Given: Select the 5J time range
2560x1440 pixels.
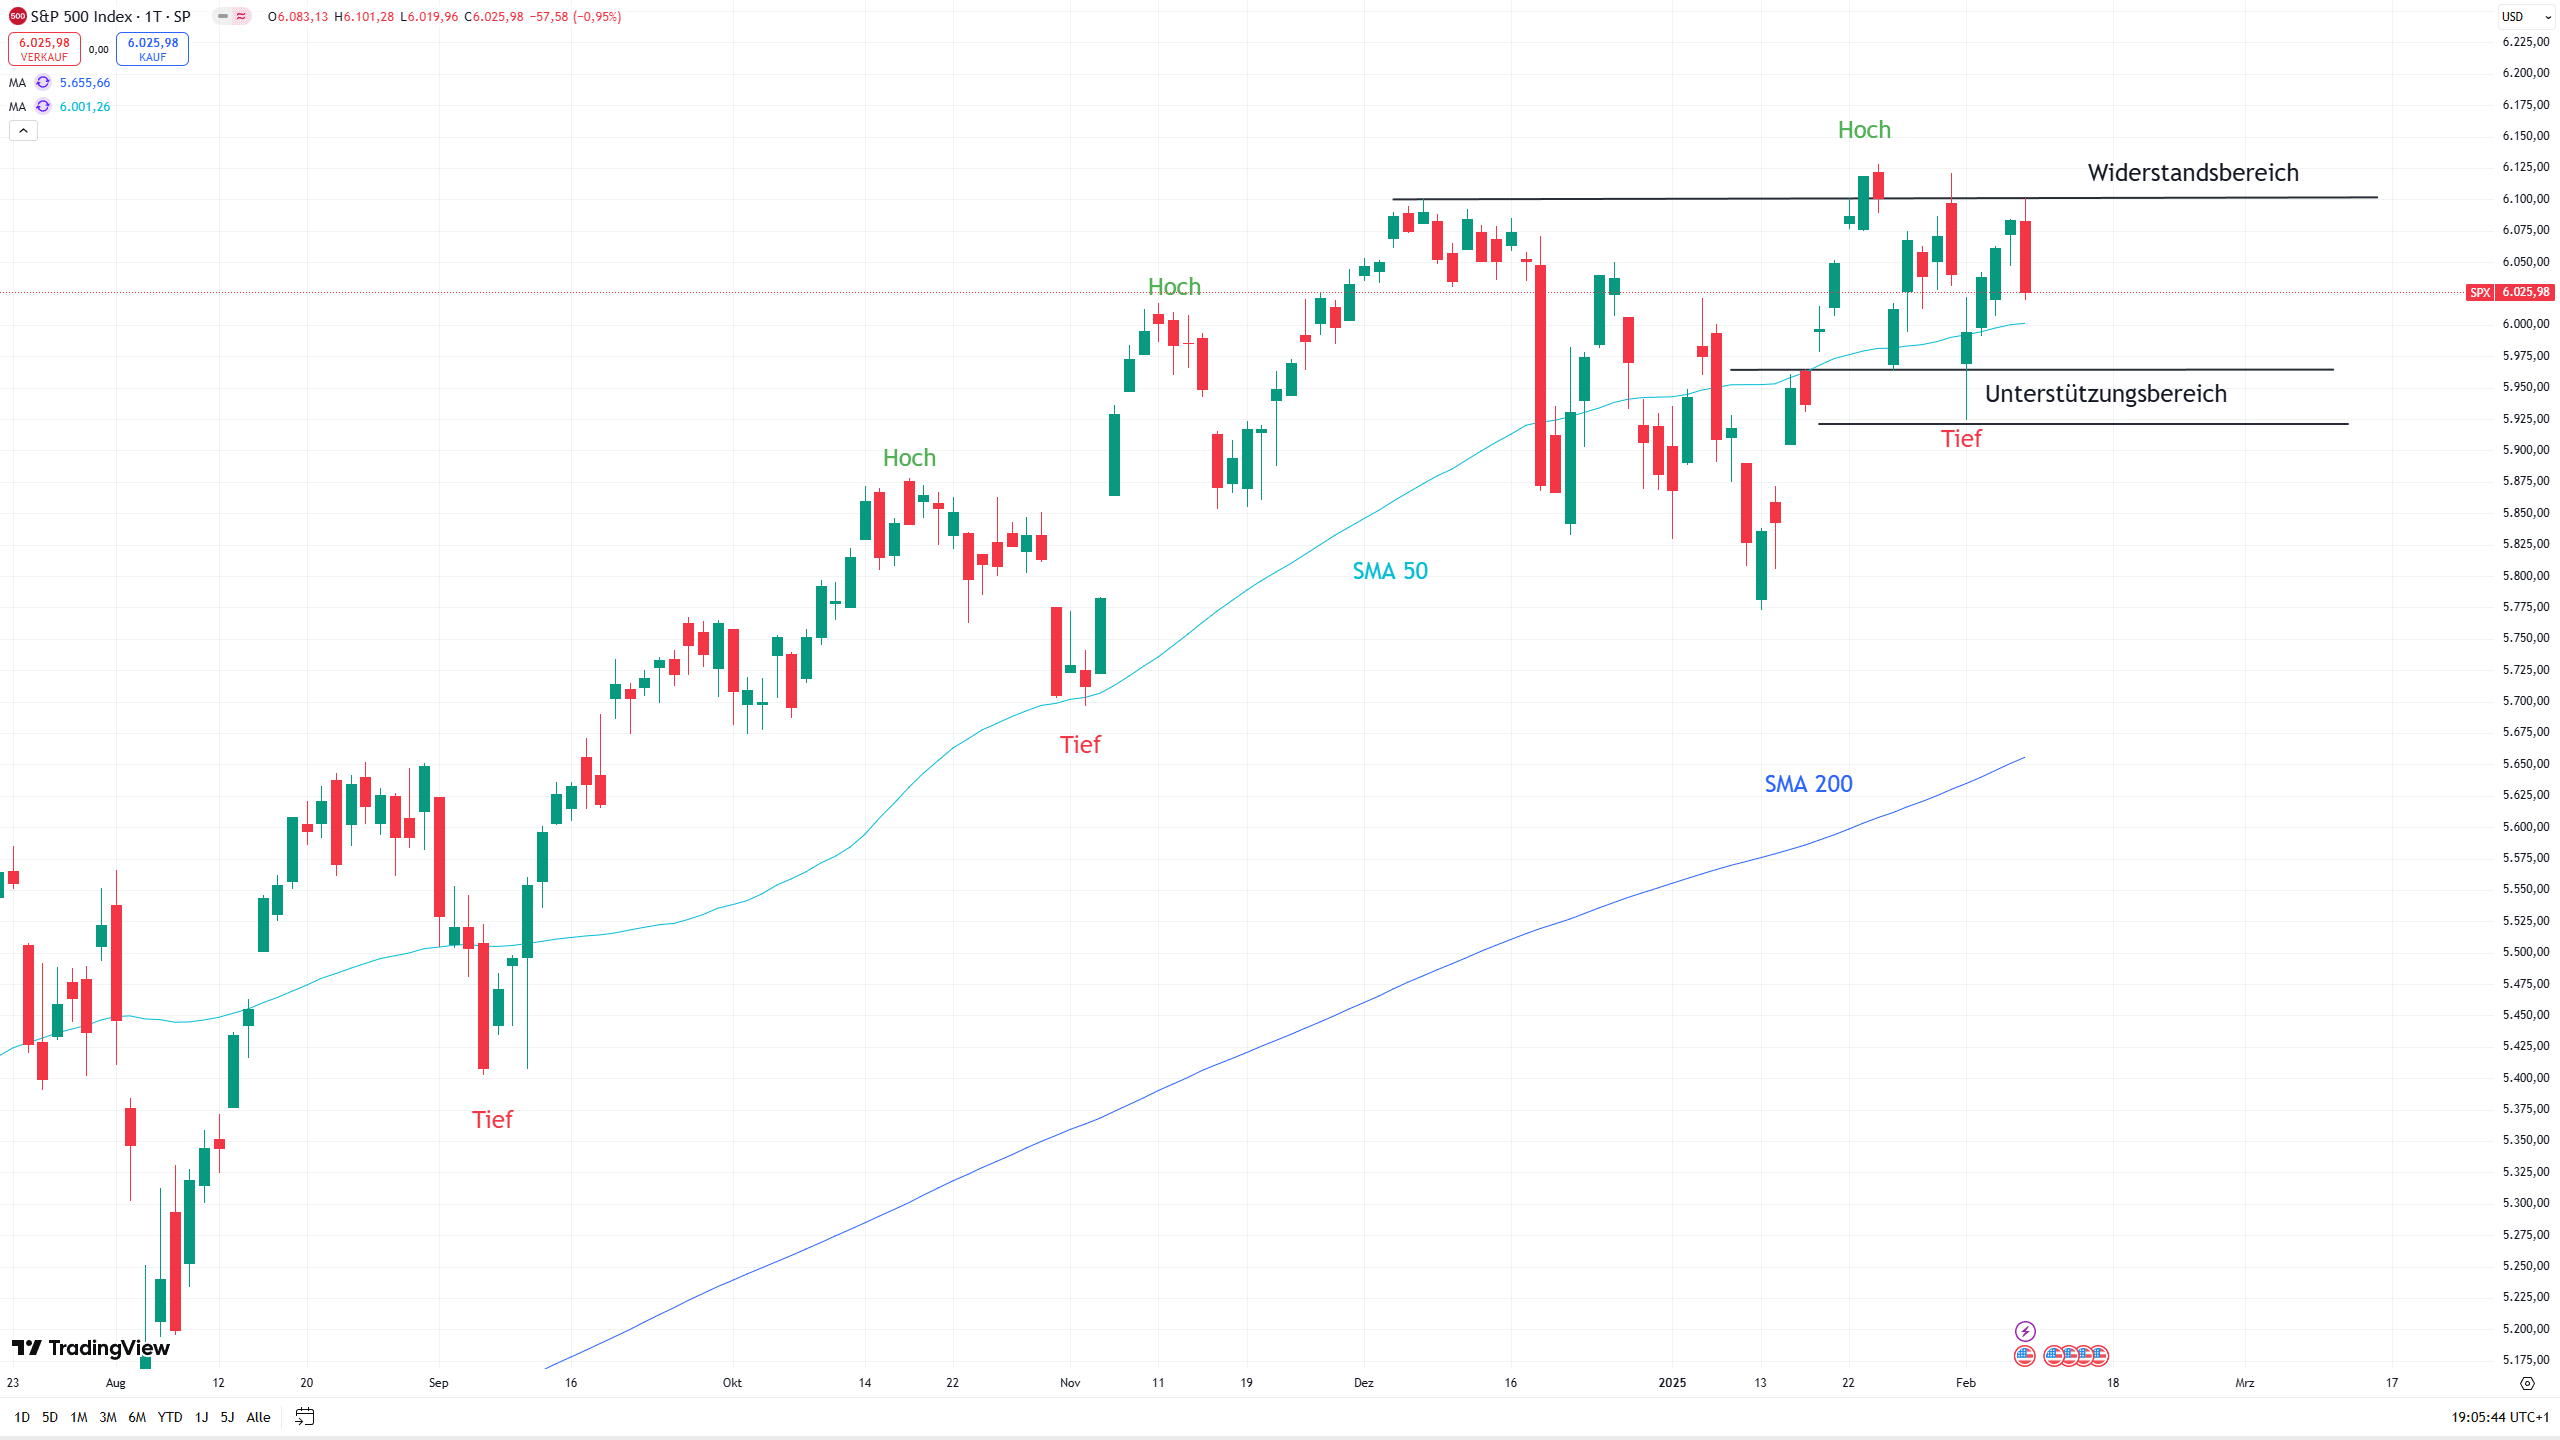Looking at the screenshot, I should [227, 1417].
